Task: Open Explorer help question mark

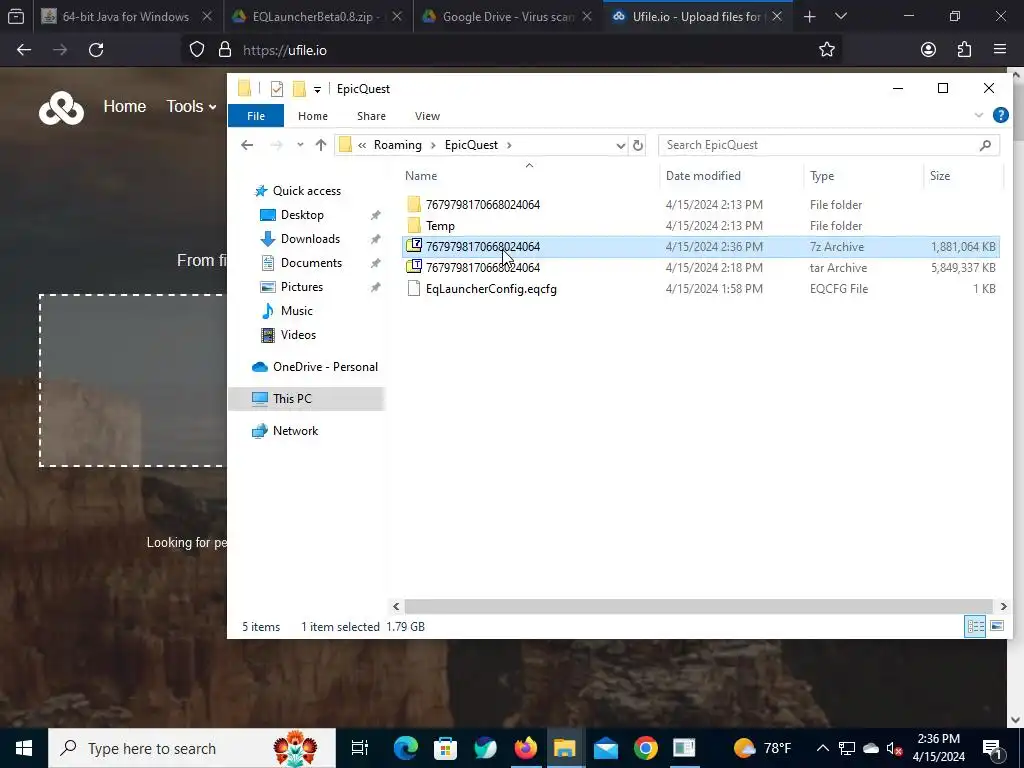Action: [x=1000, y=116]
